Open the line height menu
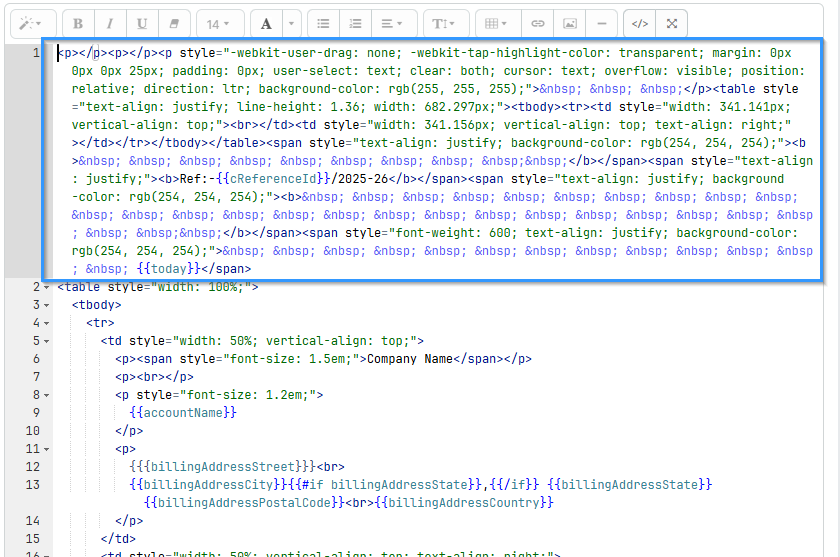This screenshot has height=557, width=840. (x=442, y=23)
